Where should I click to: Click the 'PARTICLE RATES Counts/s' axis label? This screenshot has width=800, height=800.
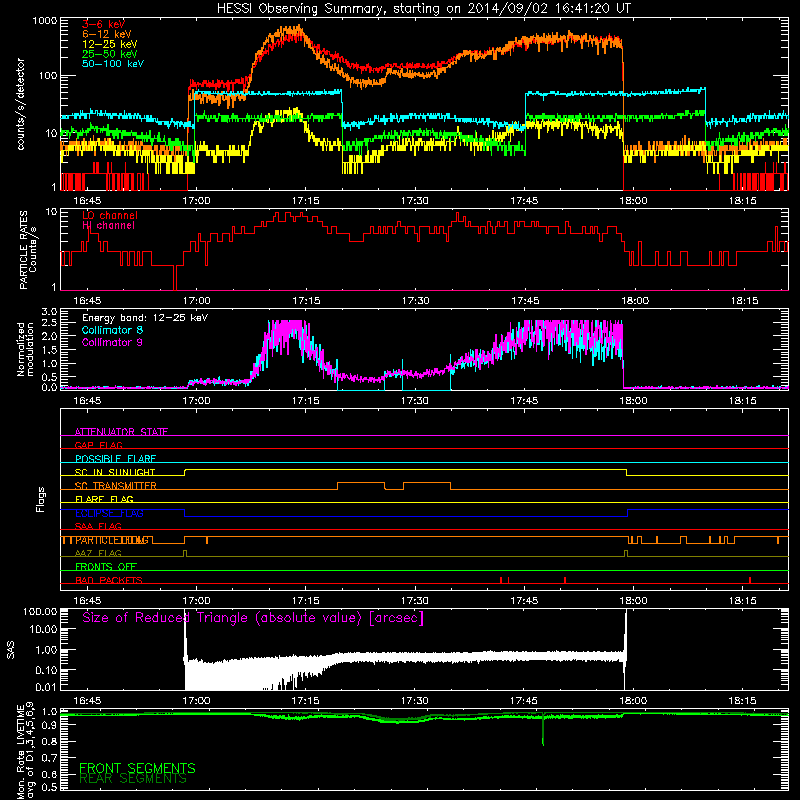(x=28, y=250)
